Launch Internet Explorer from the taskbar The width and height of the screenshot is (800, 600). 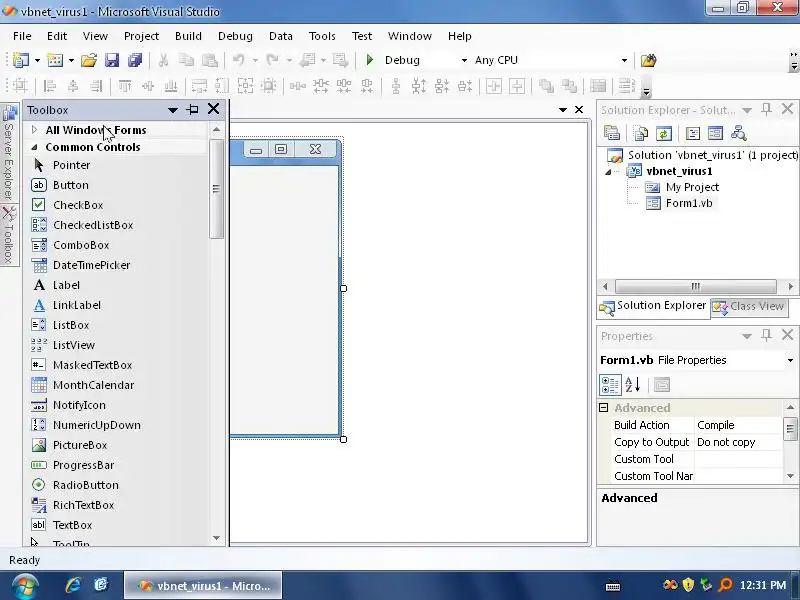pyautogui.click(x=73, y=585)
